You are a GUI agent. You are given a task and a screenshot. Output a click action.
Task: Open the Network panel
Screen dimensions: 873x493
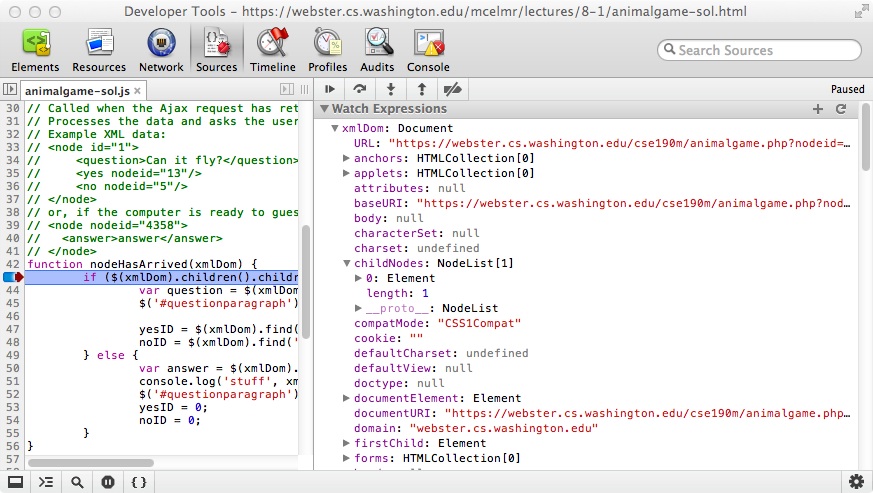click(x=161, y=51)
